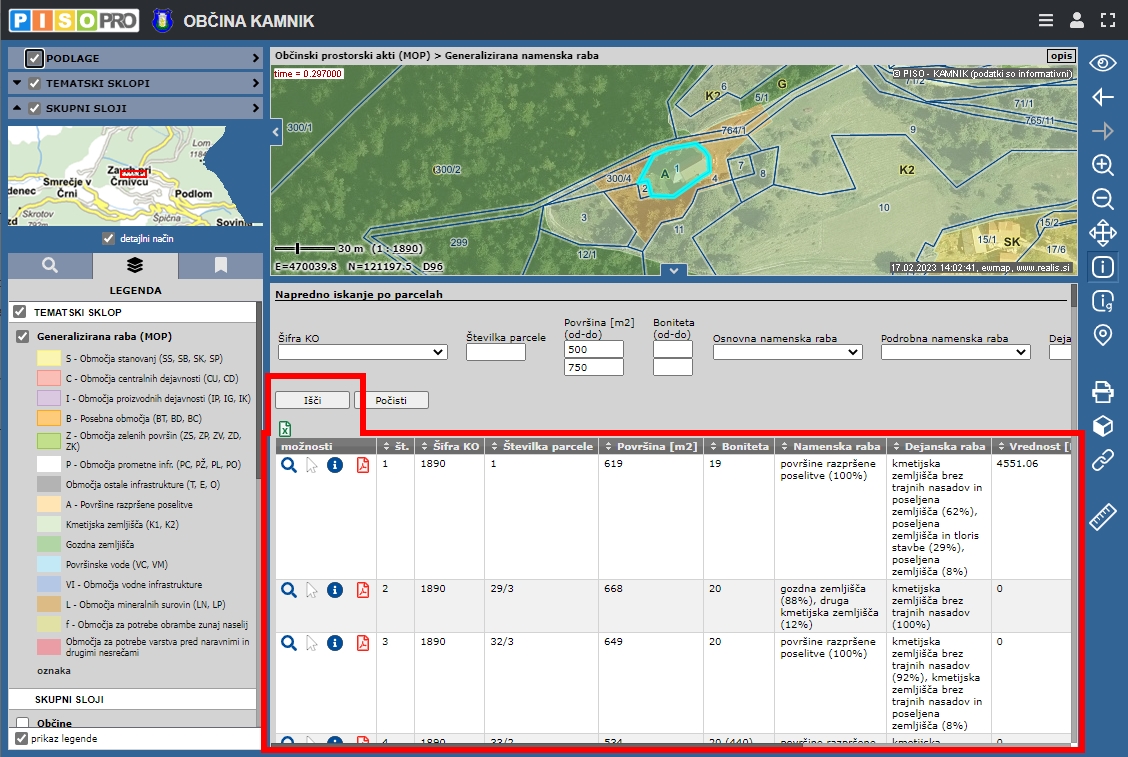
Task: Click the Išči search button
Action: [312, 400]
